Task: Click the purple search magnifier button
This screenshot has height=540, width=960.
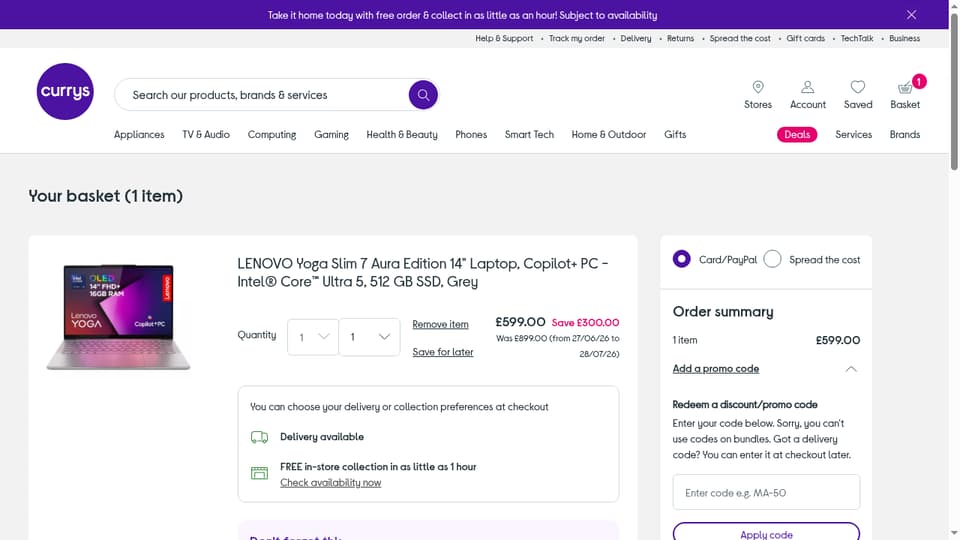Action: click(423, 95)
